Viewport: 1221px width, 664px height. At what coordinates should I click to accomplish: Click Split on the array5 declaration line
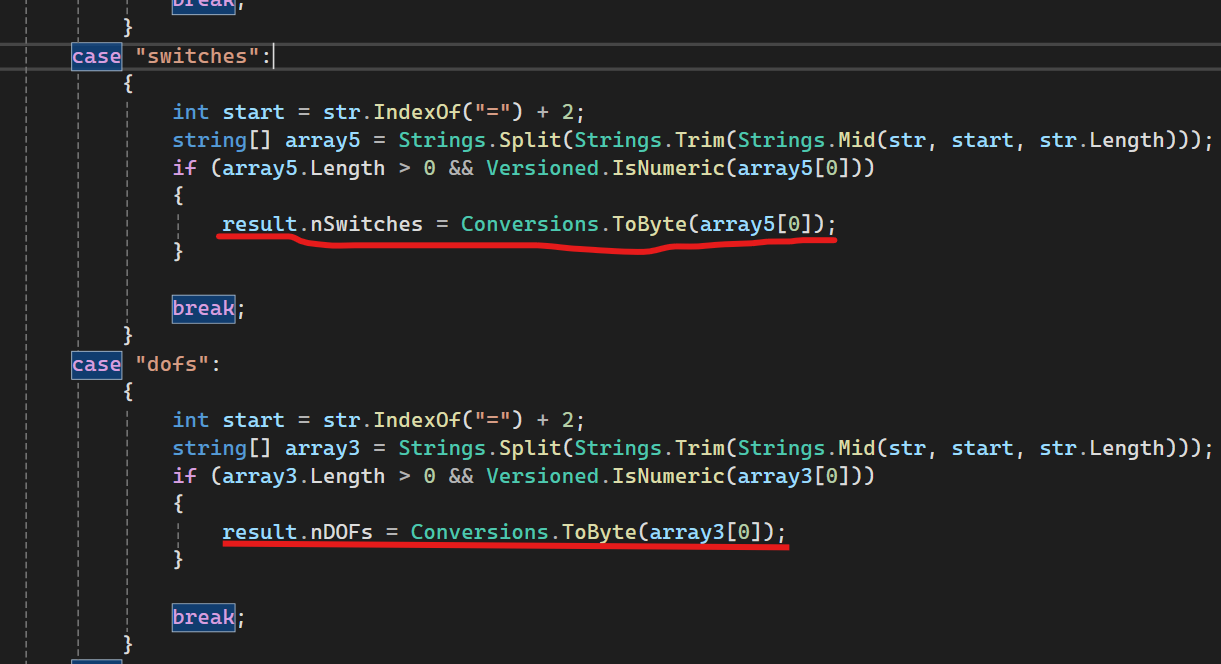pyautogui.click(x=530, y=140)
